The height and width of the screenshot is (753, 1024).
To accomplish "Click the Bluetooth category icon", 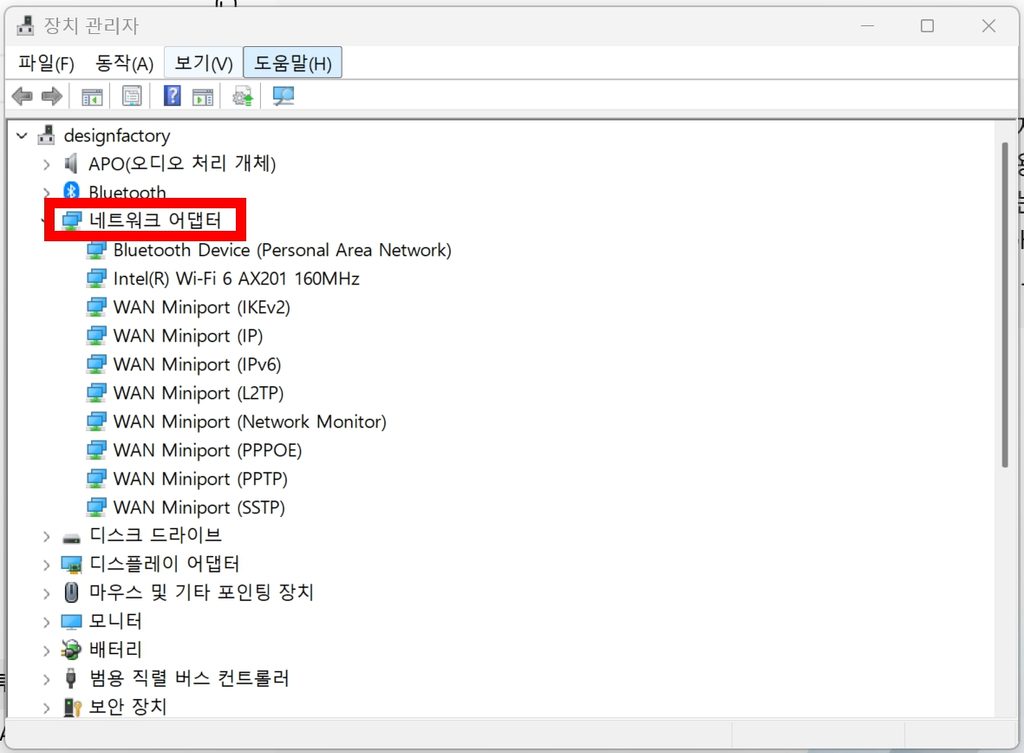I will (71, 191).
